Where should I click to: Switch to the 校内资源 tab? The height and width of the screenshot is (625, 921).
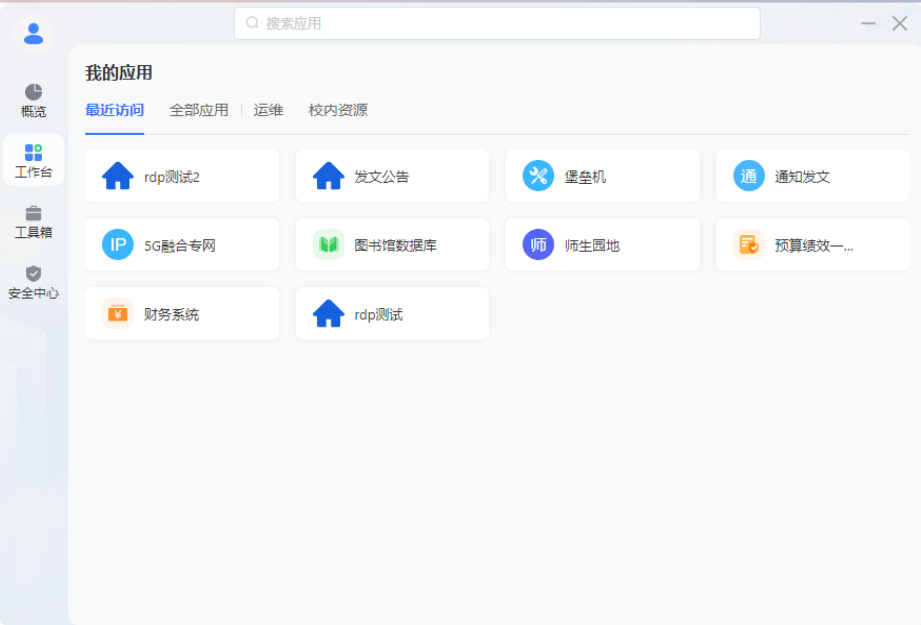338,110
